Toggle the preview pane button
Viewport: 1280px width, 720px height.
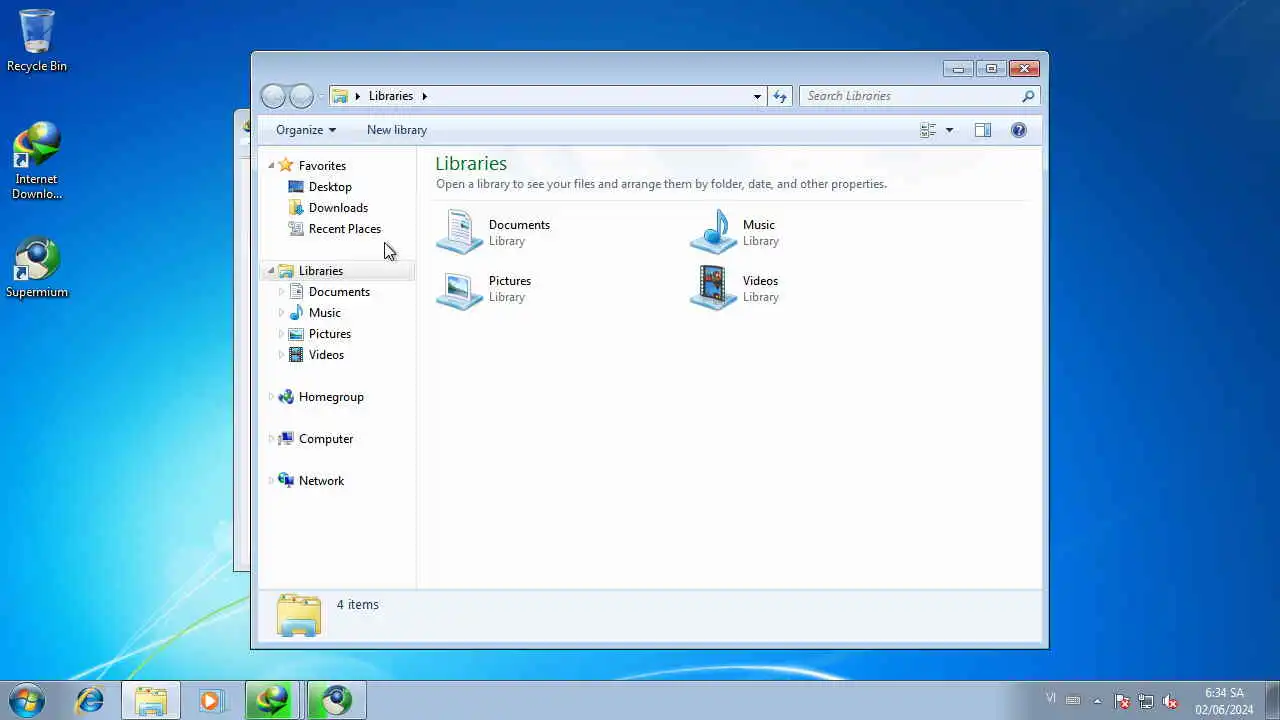click(983, 130)
